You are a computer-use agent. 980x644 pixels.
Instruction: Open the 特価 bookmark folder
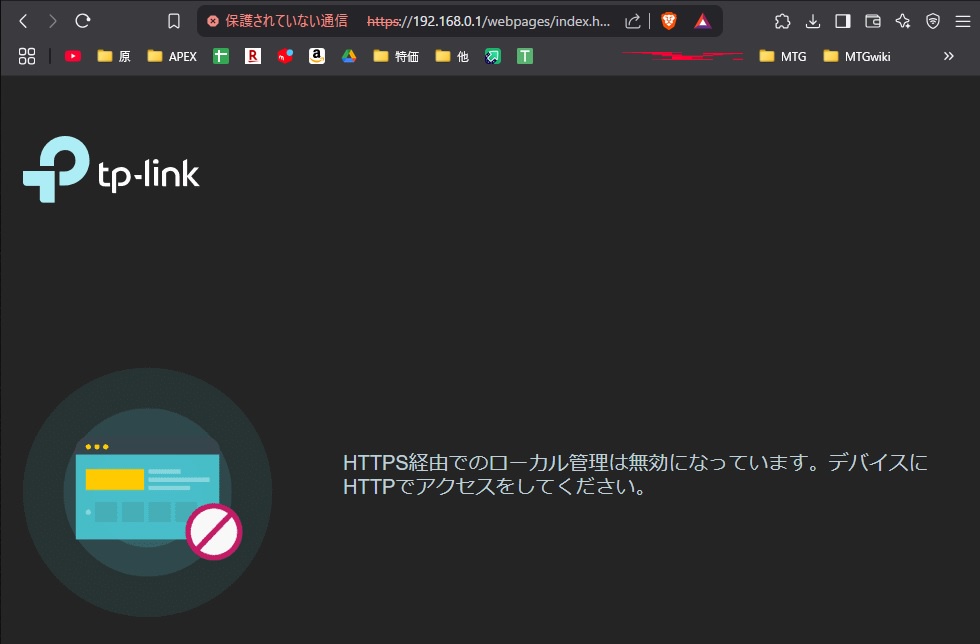pos(396,56)
